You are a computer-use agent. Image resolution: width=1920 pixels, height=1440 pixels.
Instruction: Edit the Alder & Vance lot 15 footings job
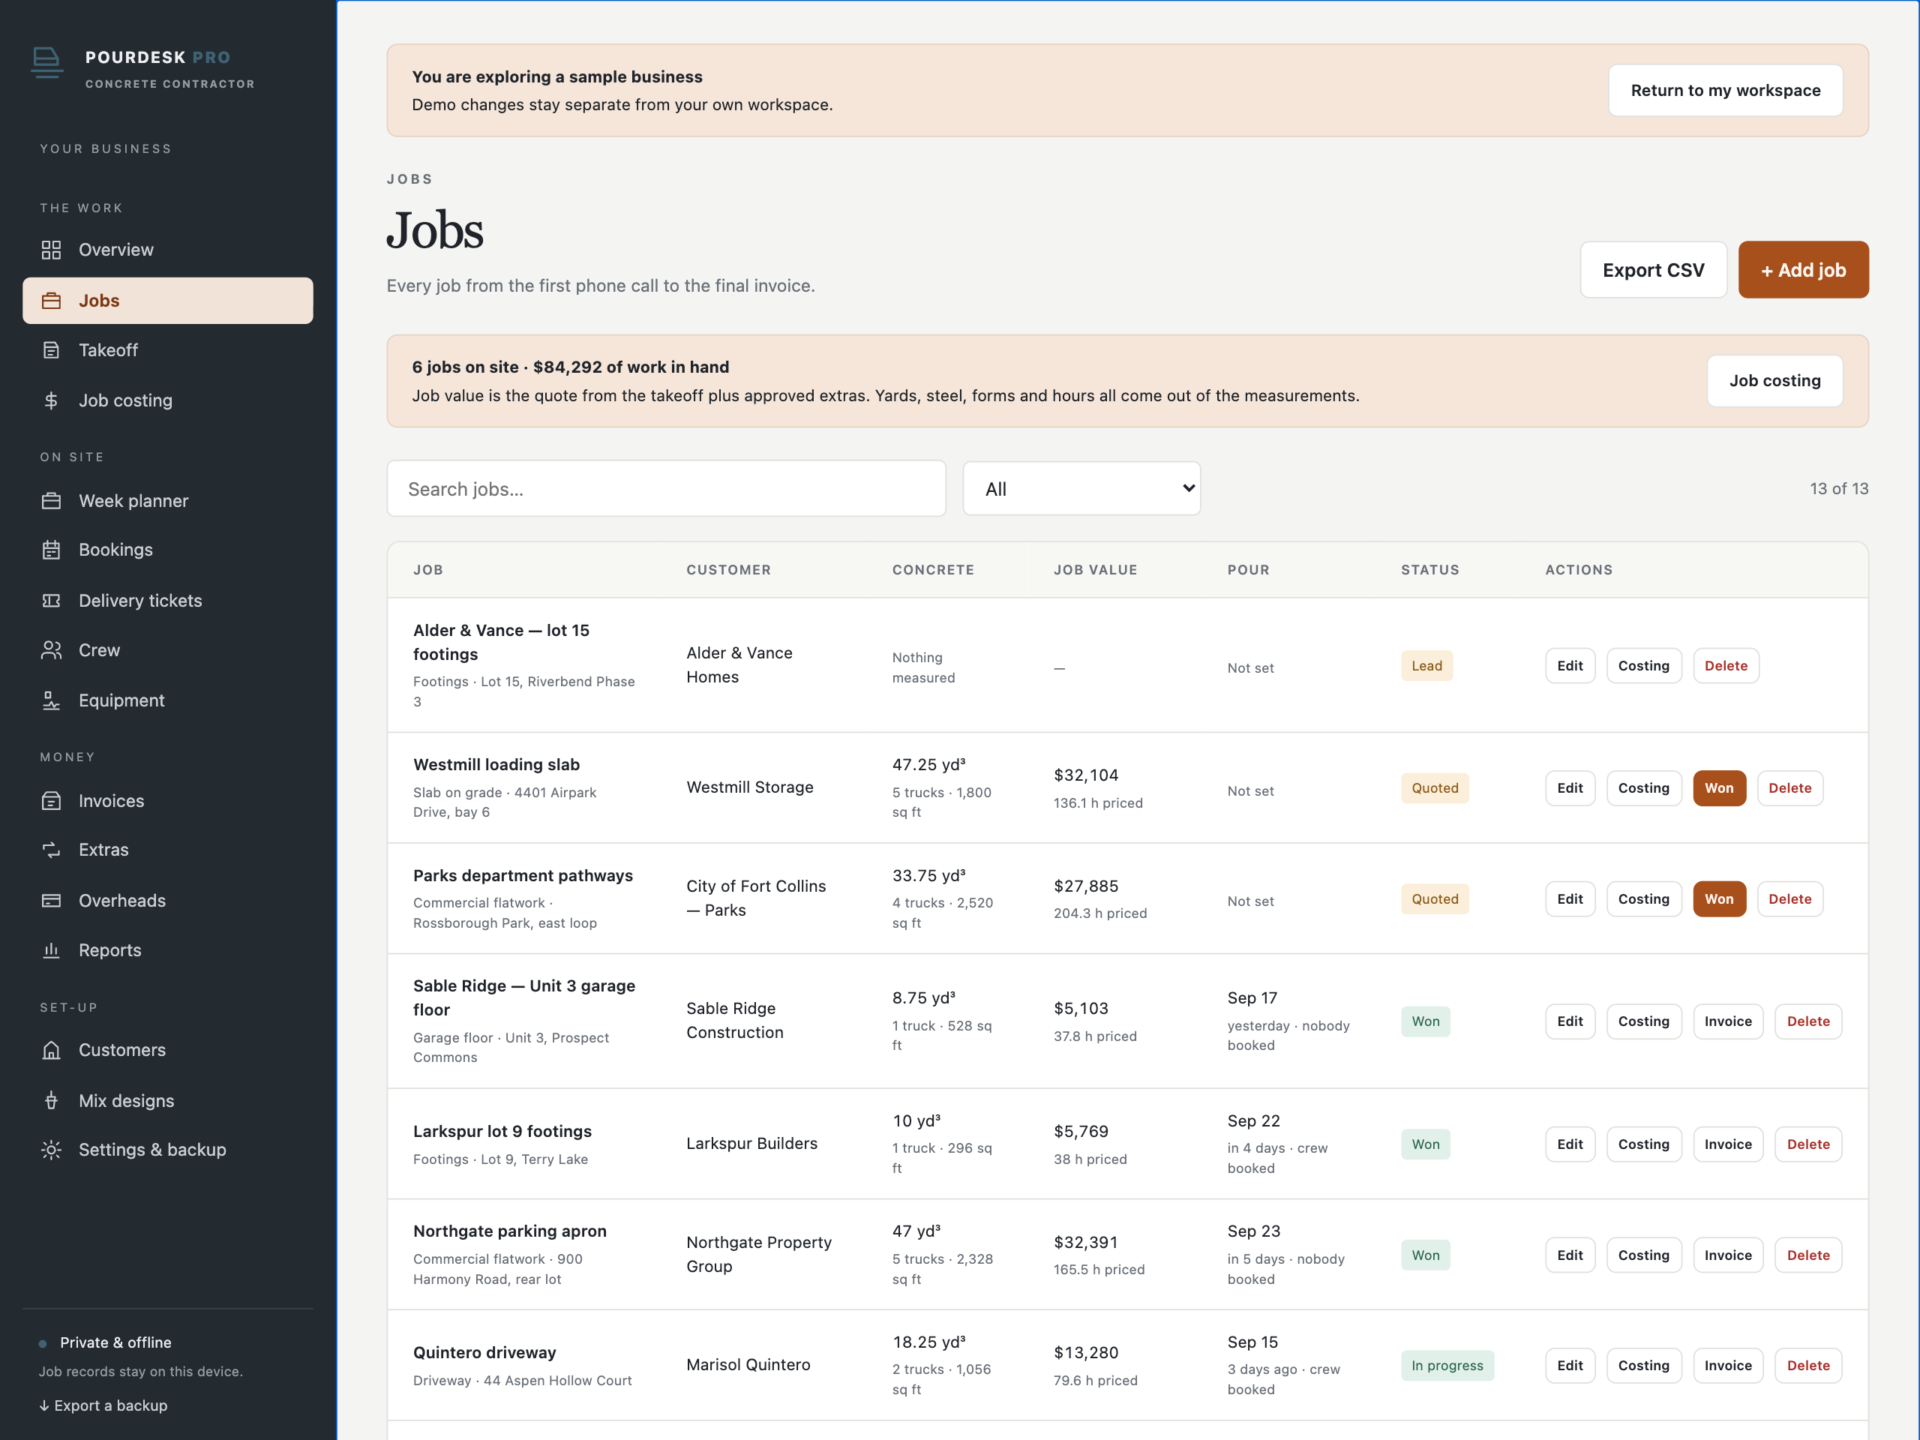(1570, 666)
